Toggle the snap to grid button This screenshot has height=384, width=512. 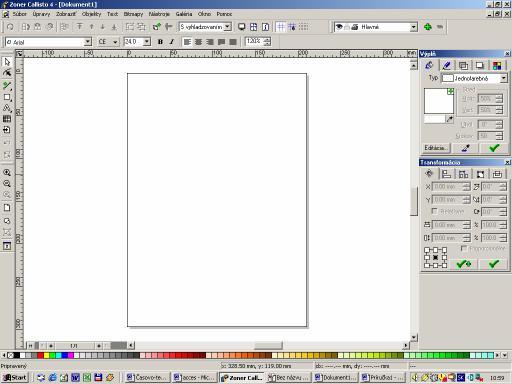(292, 27)
